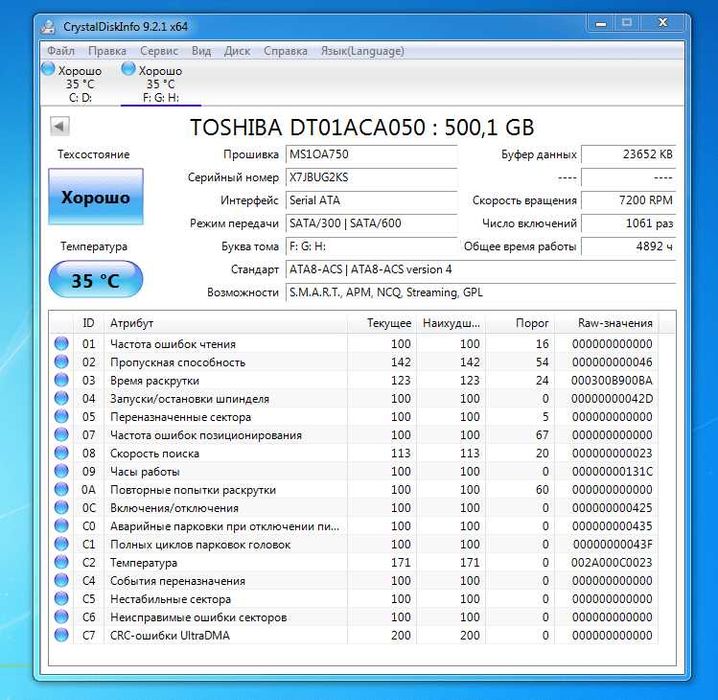
Task: Select the Неисправимые ошибки секторов row text
Action: point(198,617)
